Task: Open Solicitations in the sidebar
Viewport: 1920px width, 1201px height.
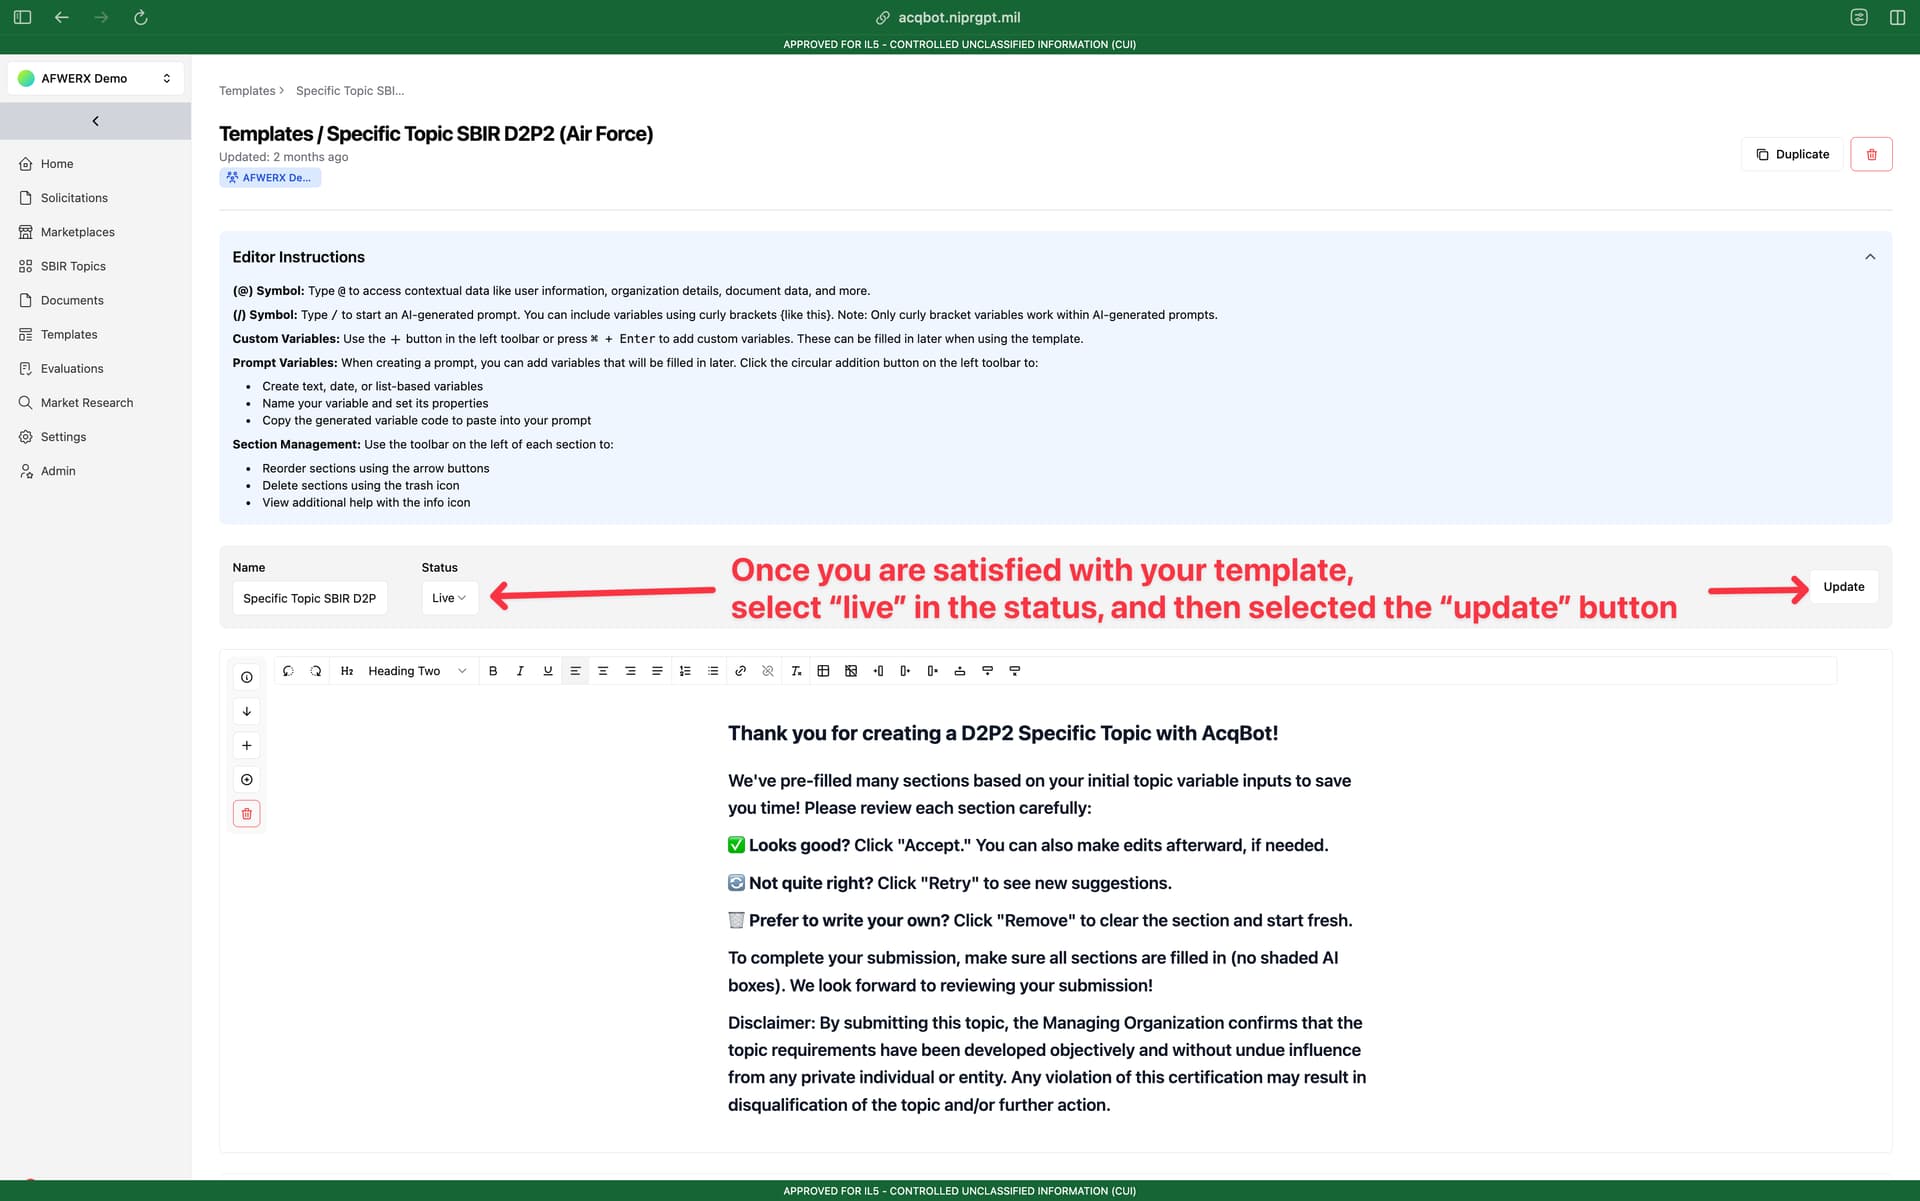Action: click(x=74, y=198)
